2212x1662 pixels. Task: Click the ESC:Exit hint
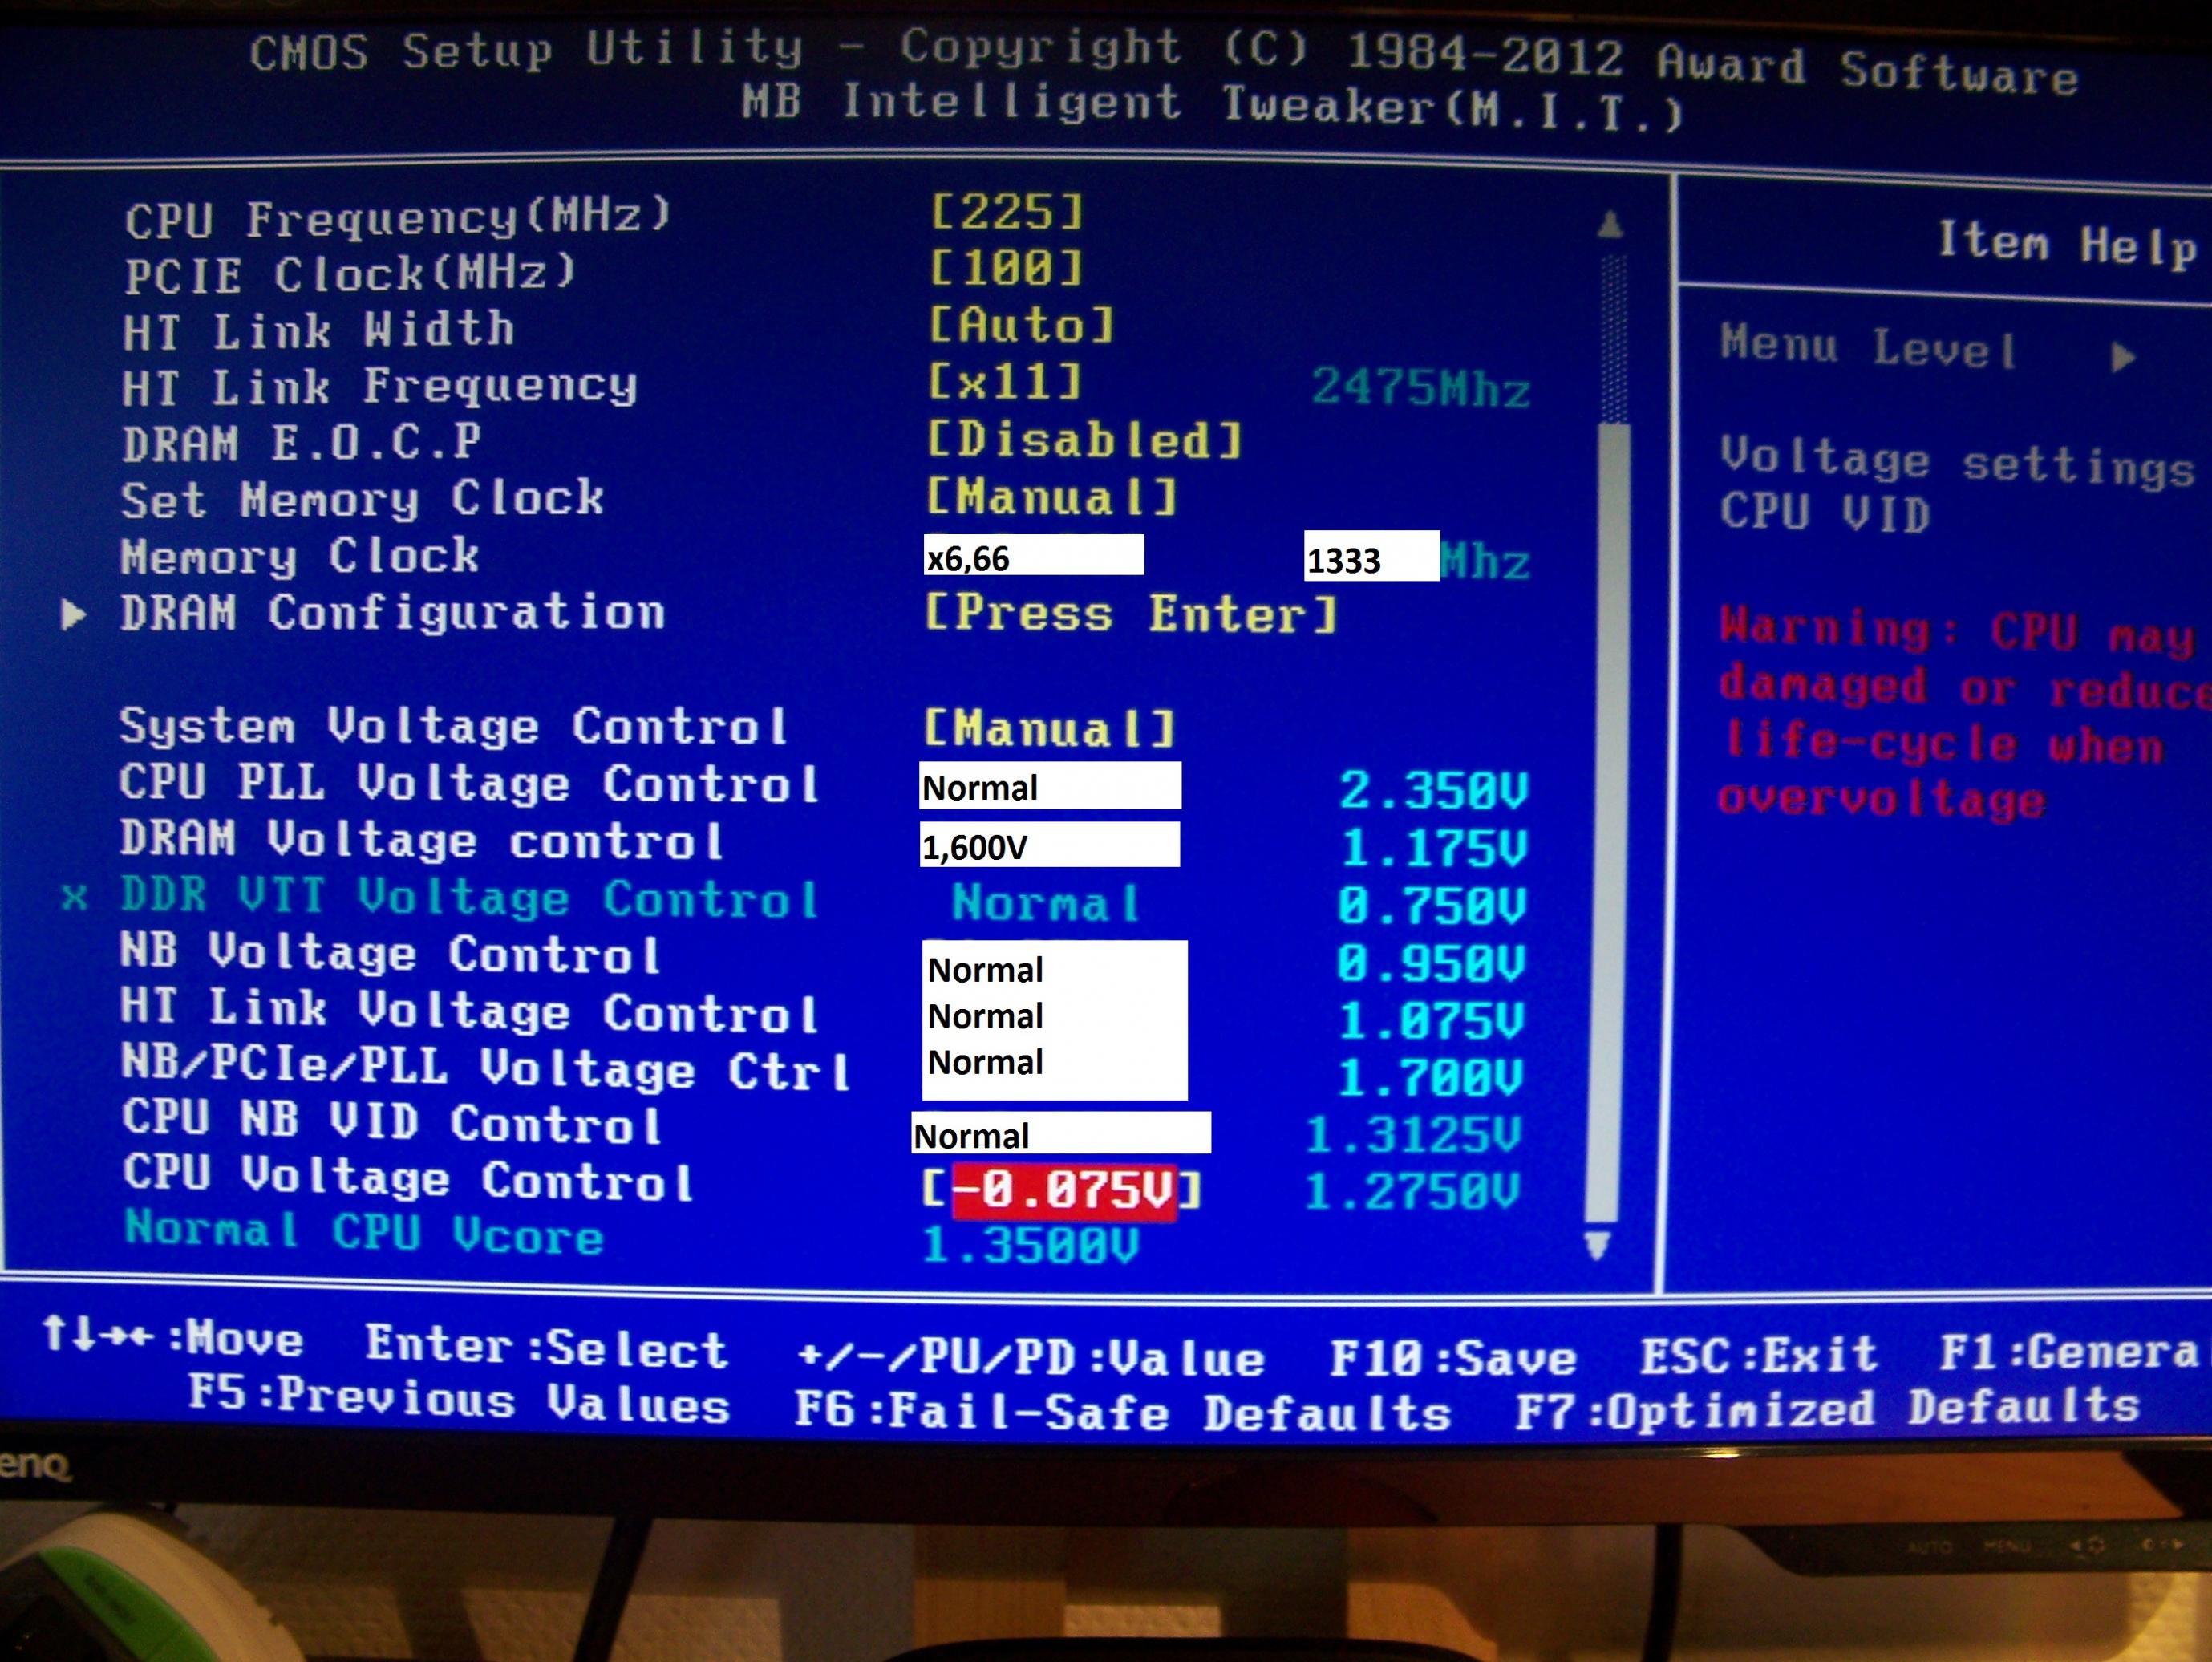tap(1759, 1356)
